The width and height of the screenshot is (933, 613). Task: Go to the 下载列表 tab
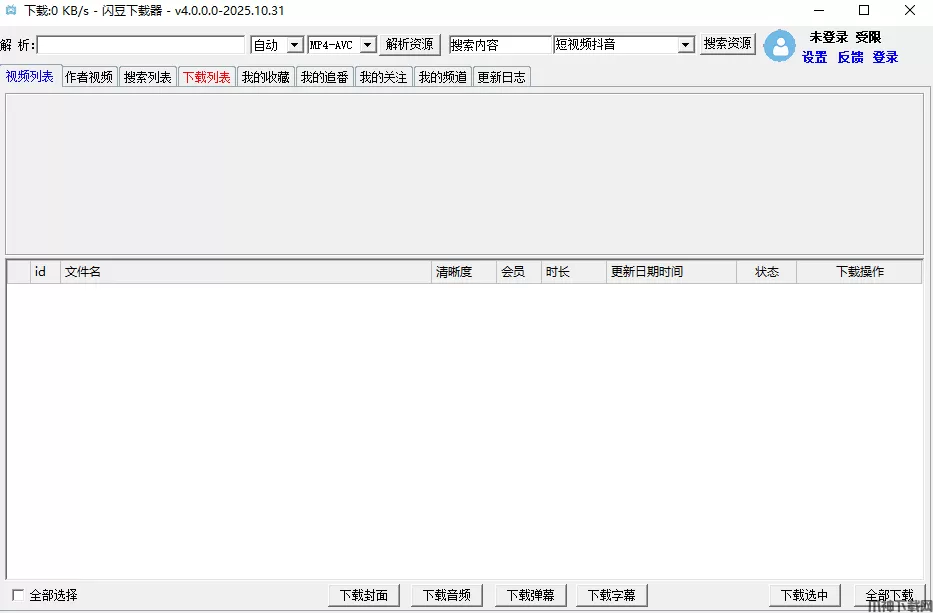click(206, 77)
